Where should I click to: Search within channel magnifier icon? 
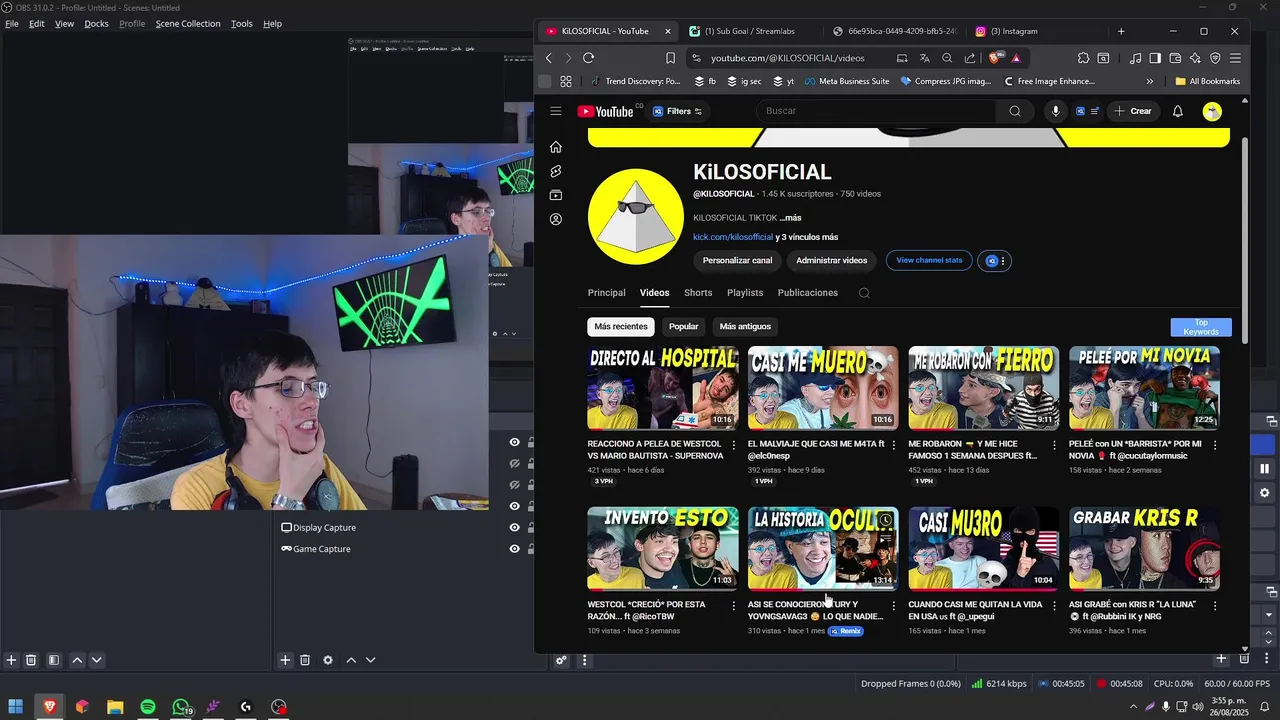864,293
